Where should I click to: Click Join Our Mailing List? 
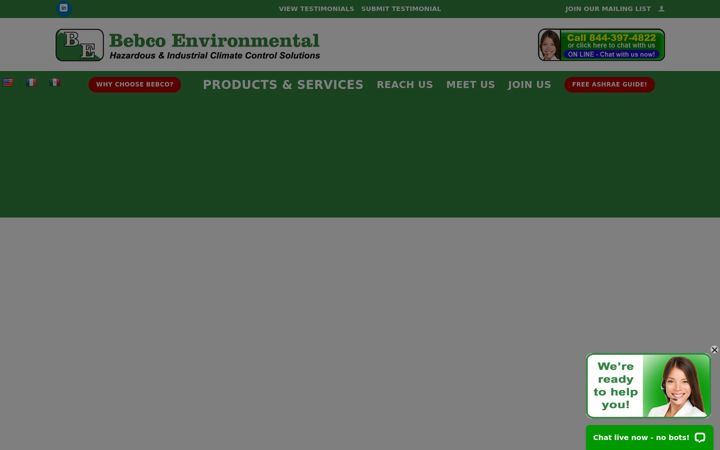click(608, 9)
